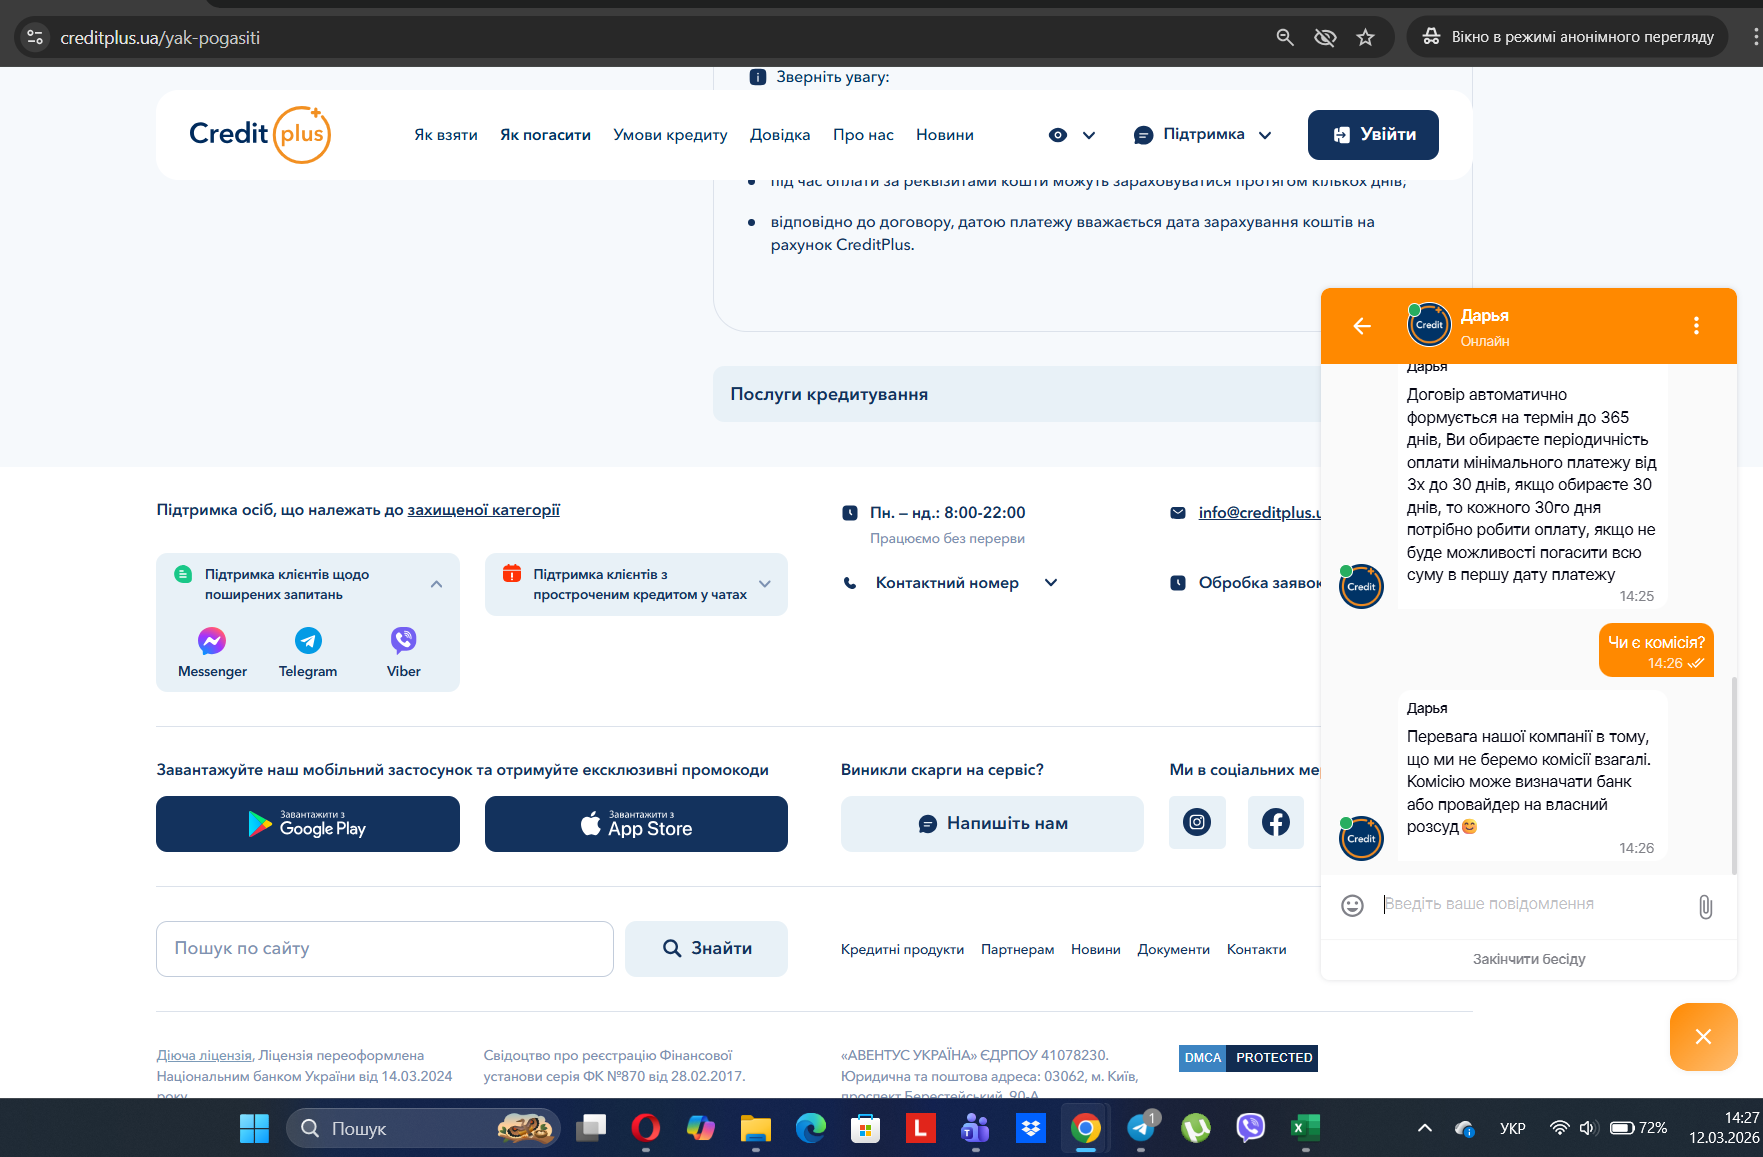Viewport: 1763px width, 1157px height.
Task: Open Microsoft Teams from the taskbar
Action: 976,1128
